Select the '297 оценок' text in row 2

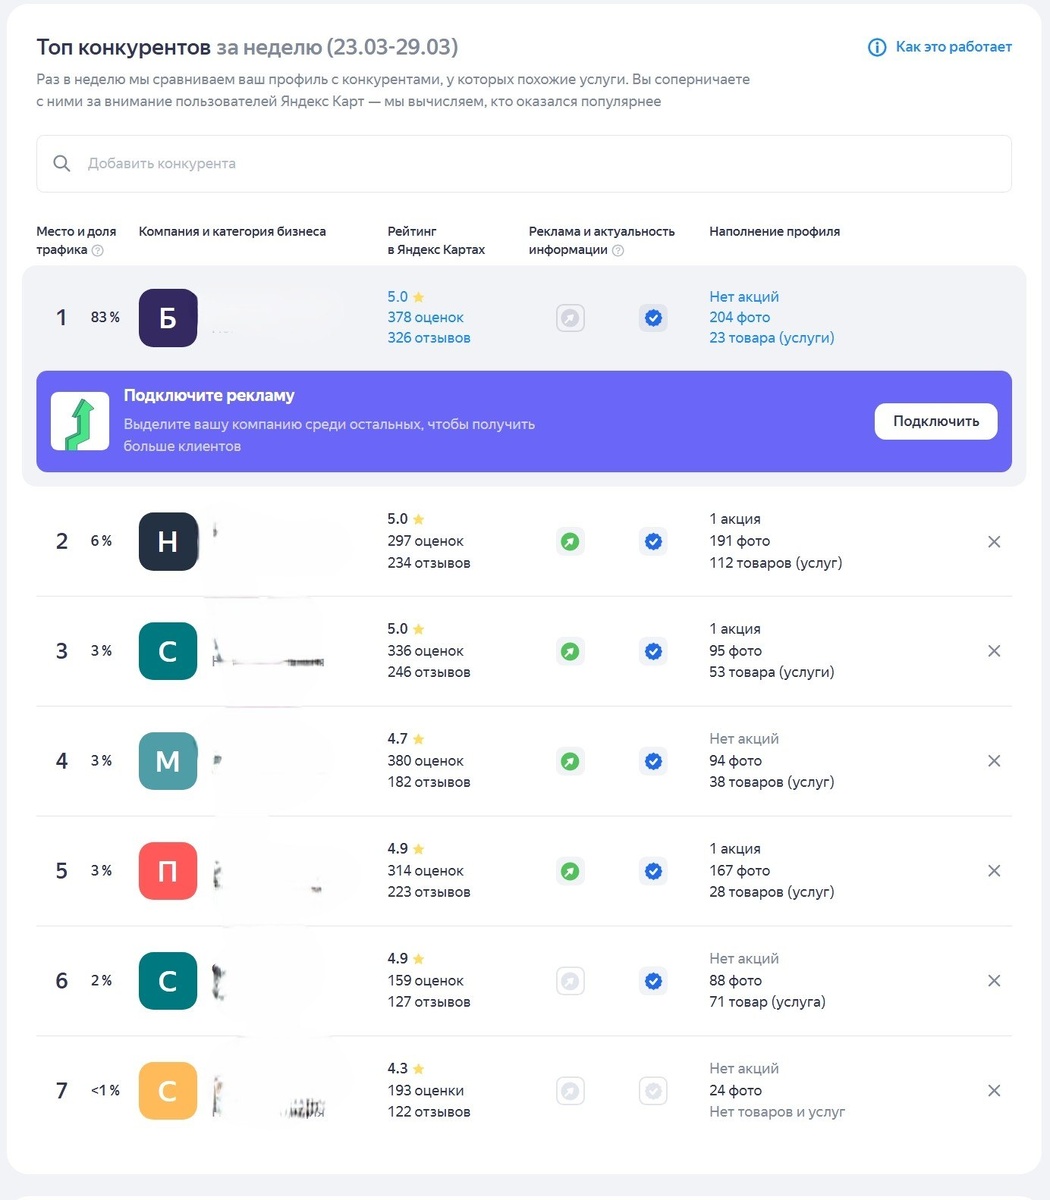426,541
